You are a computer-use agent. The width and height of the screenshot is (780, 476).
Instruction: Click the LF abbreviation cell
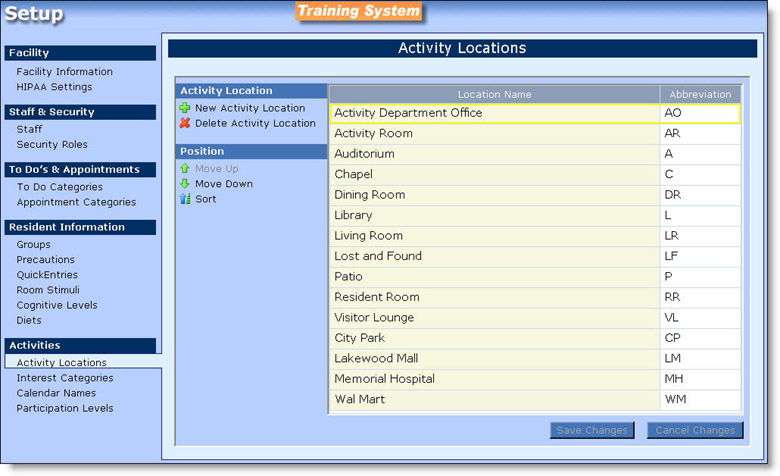click(x=700, y=256)
